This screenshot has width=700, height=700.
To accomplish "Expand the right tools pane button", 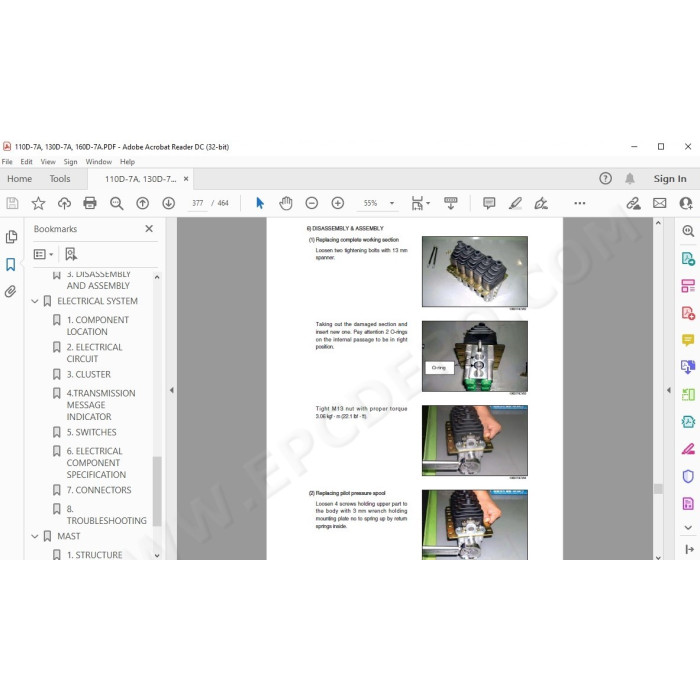I will [x=689, y=549].
